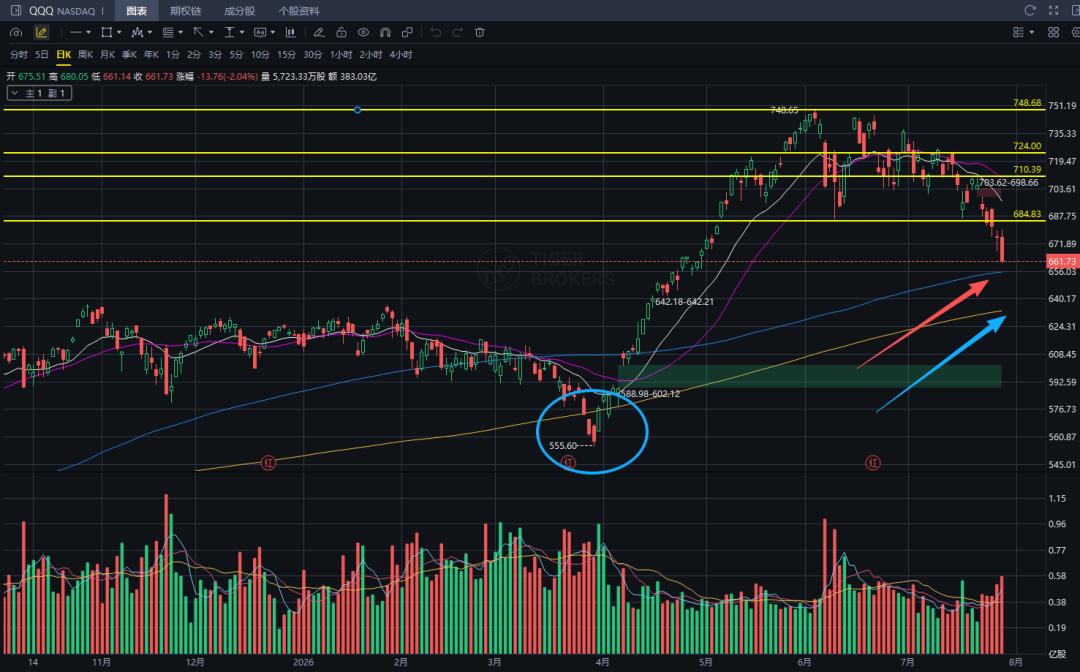Undo the last drawing action
The height and width of the screenshot is (672, 1080).
coord(435,32)
